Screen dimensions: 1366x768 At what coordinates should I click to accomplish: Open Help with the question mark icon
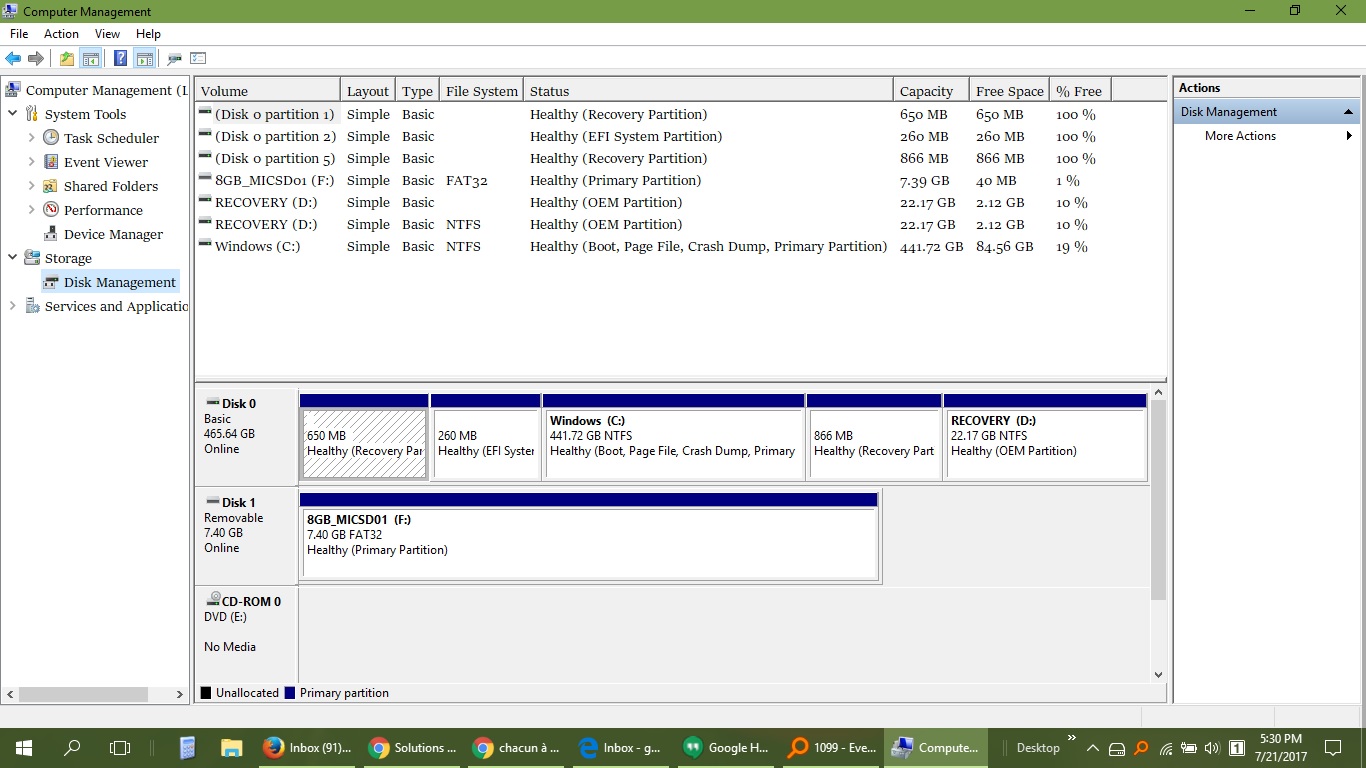pos(120,59)
